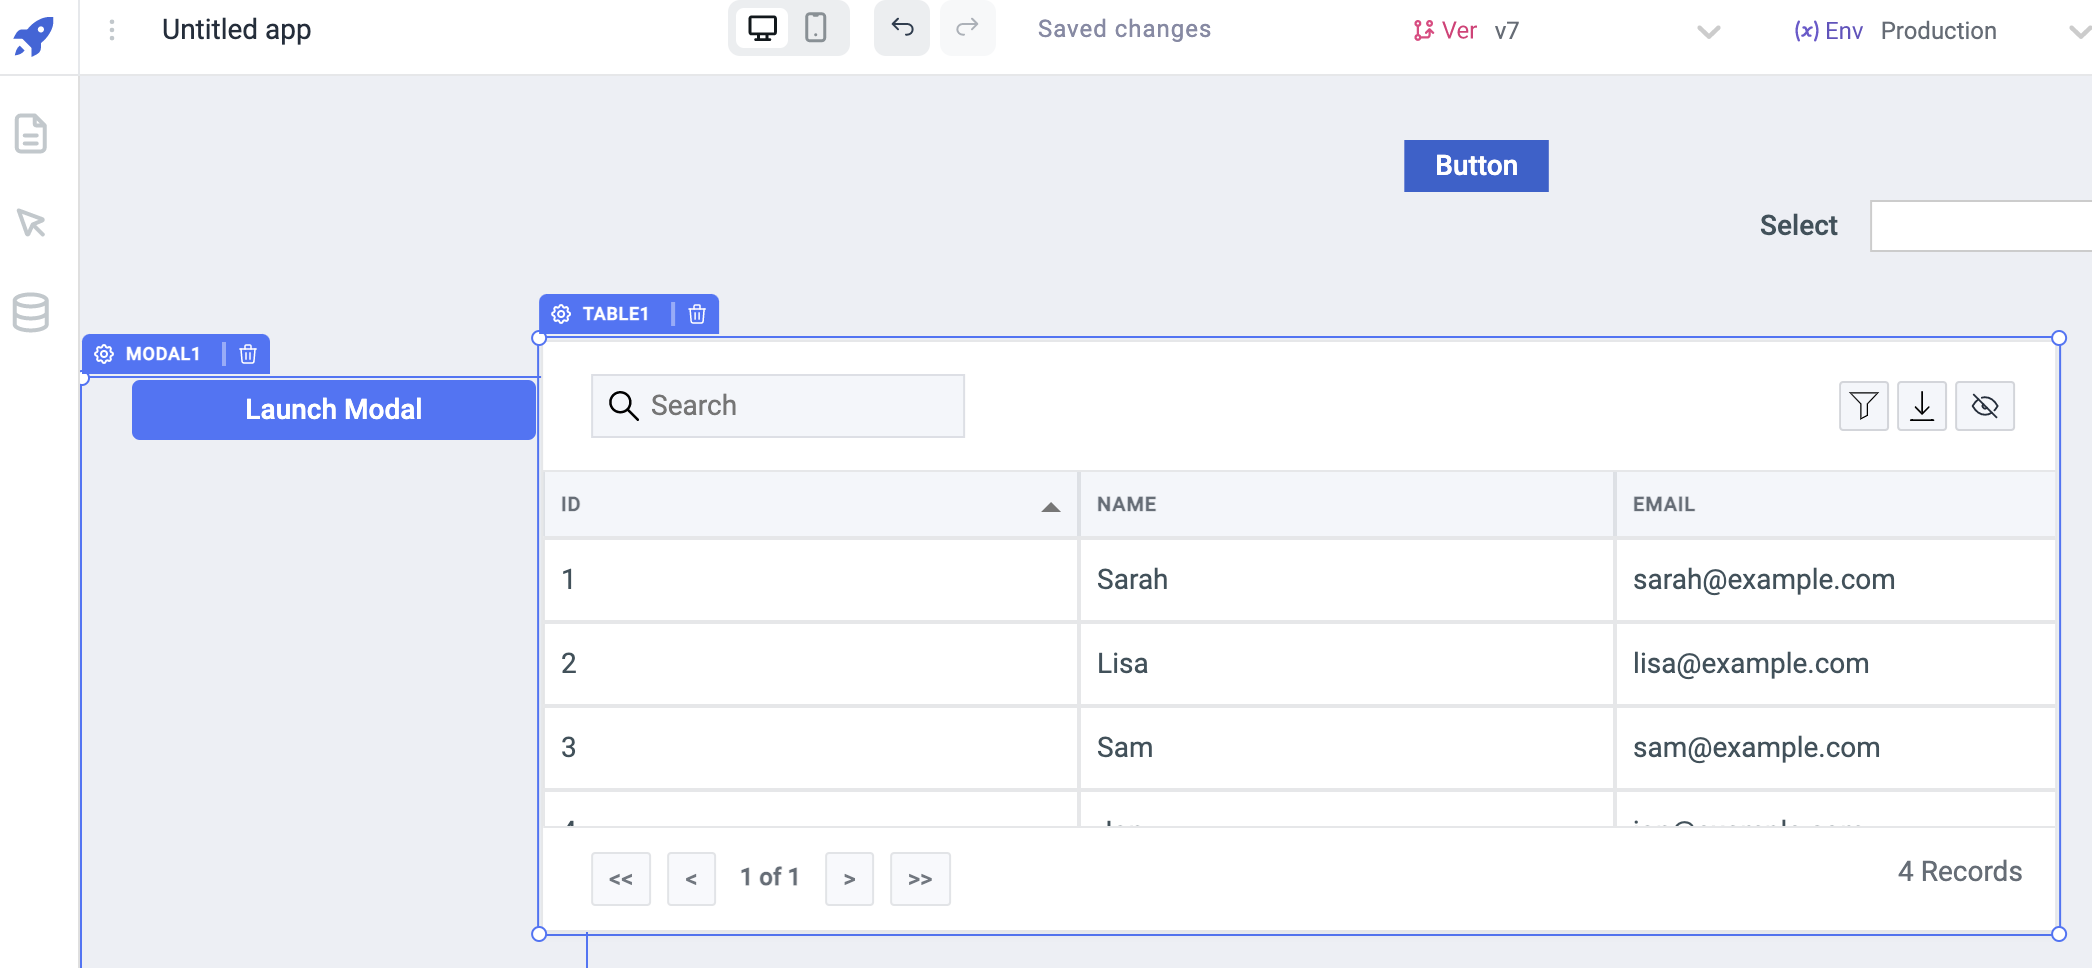Switch to desktop layout view

[x=763, y=28]
